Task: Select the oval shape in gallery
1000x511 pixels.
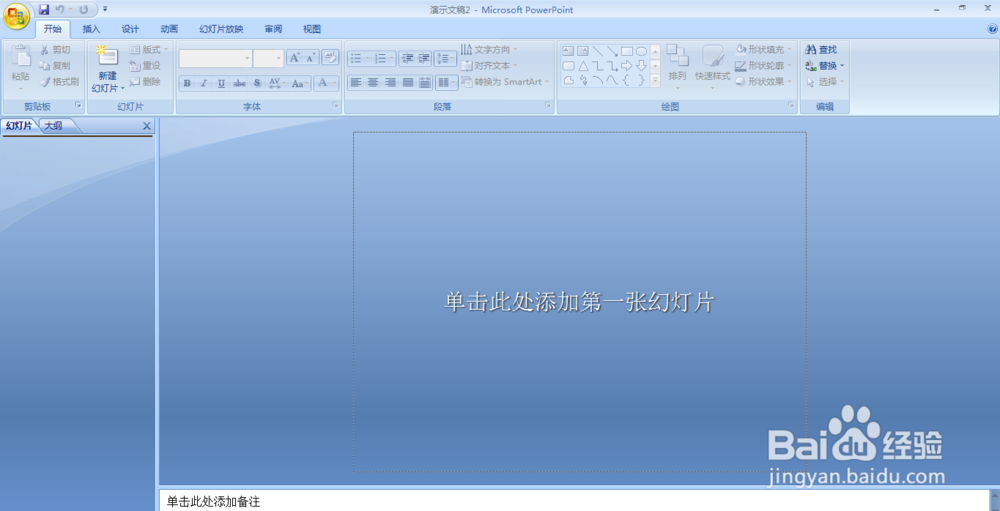Action: point(642,51)
